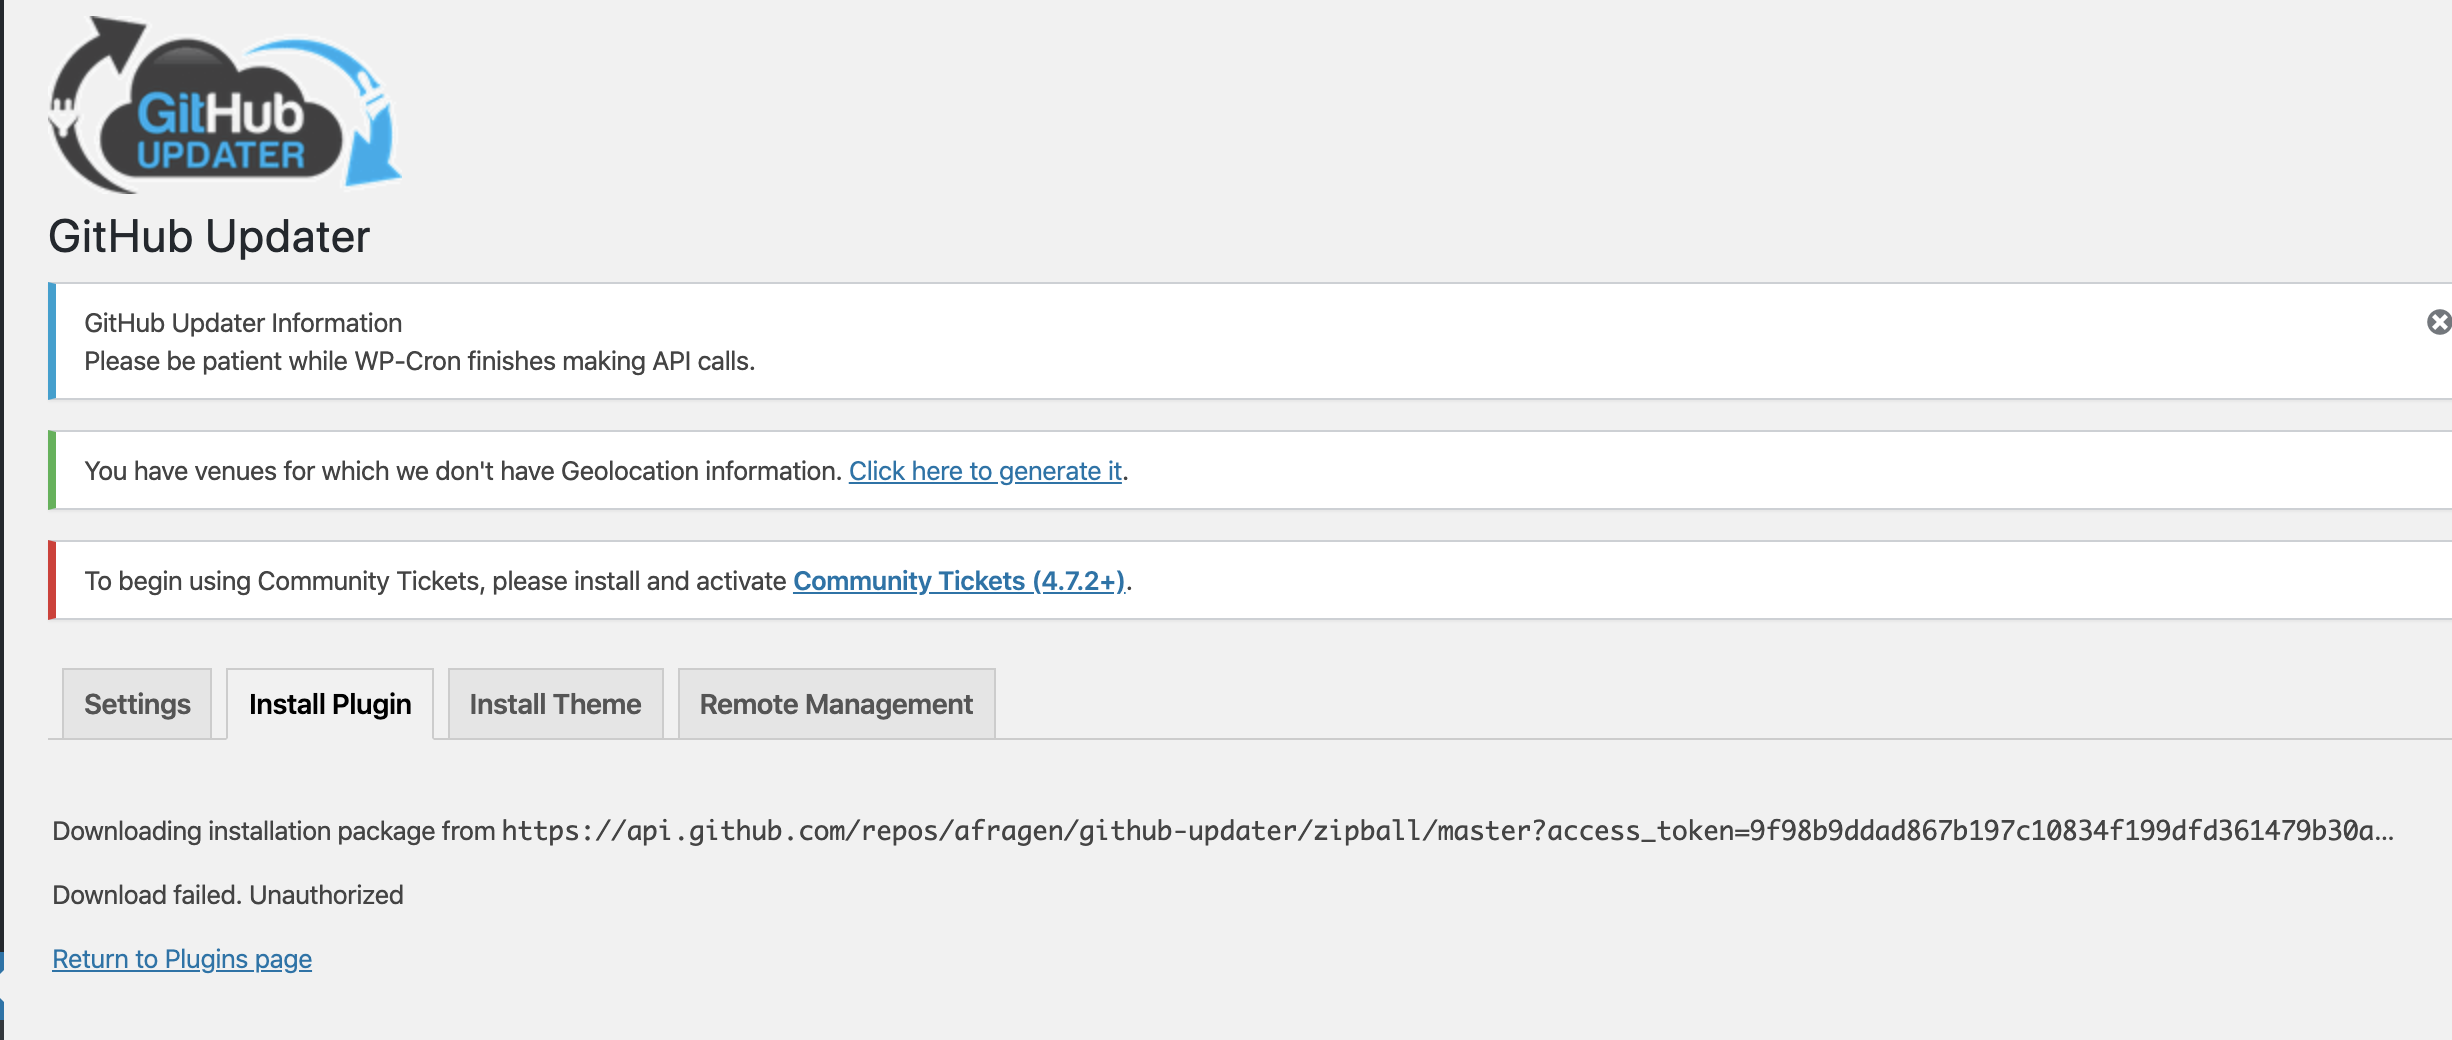Screen dimensions: 2452x1040
Task: Click 'Click here to generate it'
Action: [x=986, y=470]
